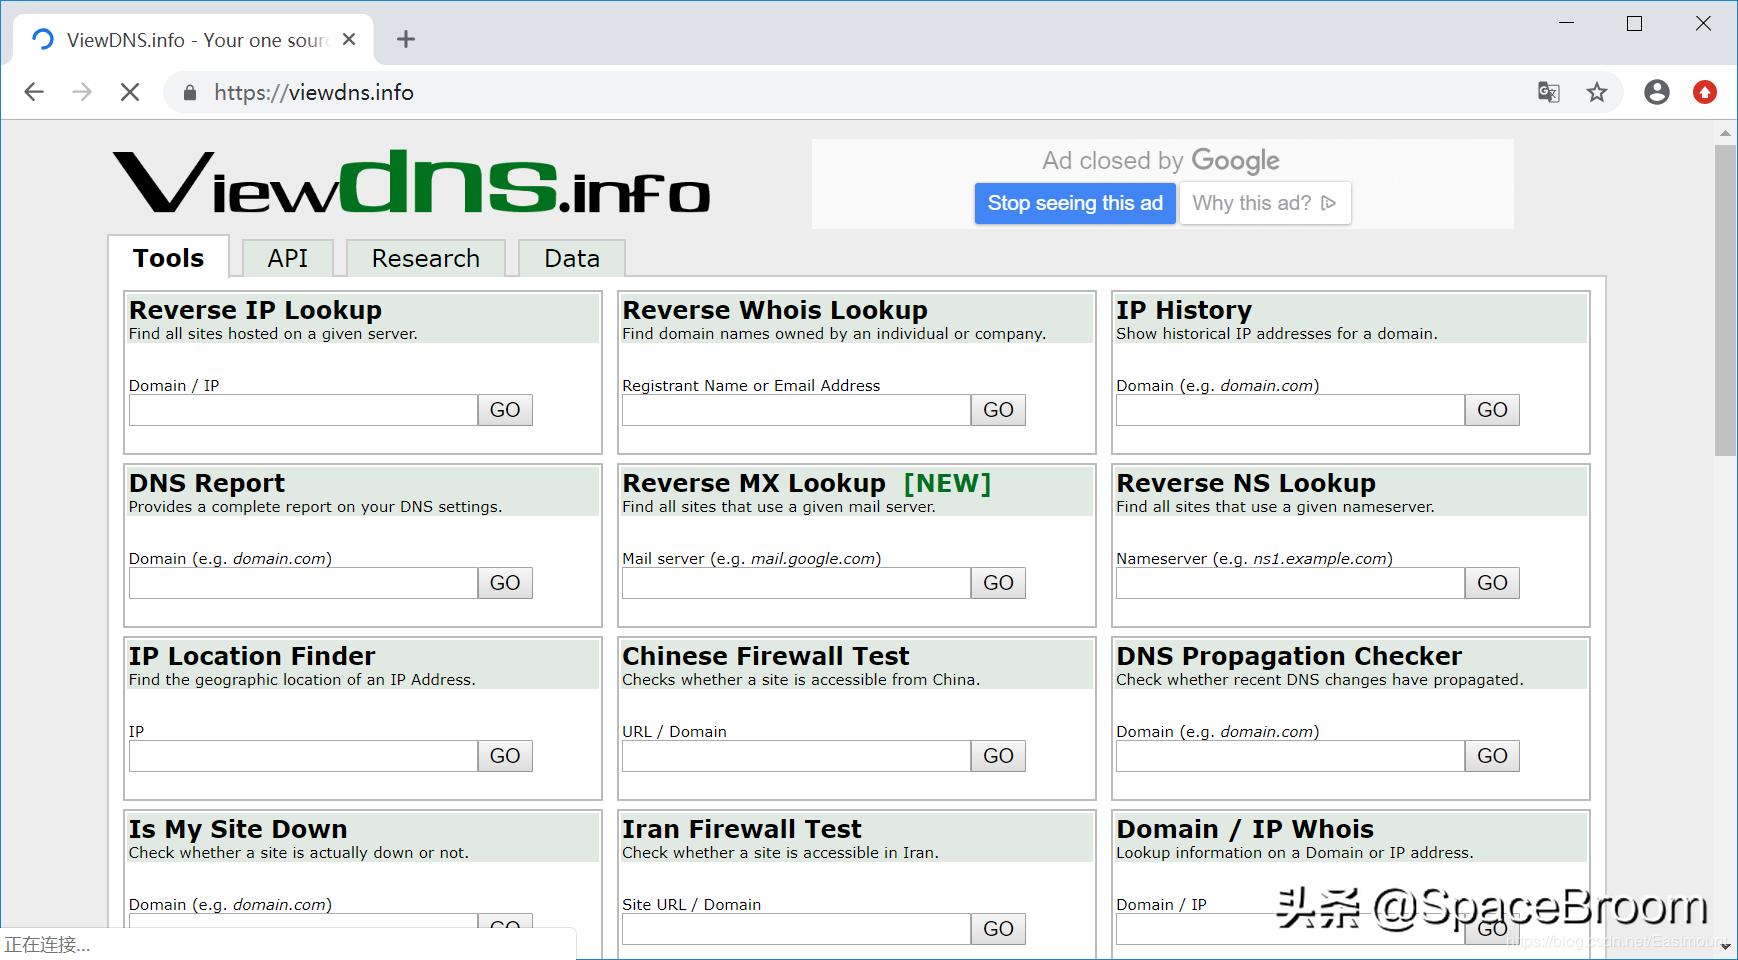Screen dimensions: 1738x960
Task: Bookmark this page with the star icon
Action: (x=1597, y=92)
